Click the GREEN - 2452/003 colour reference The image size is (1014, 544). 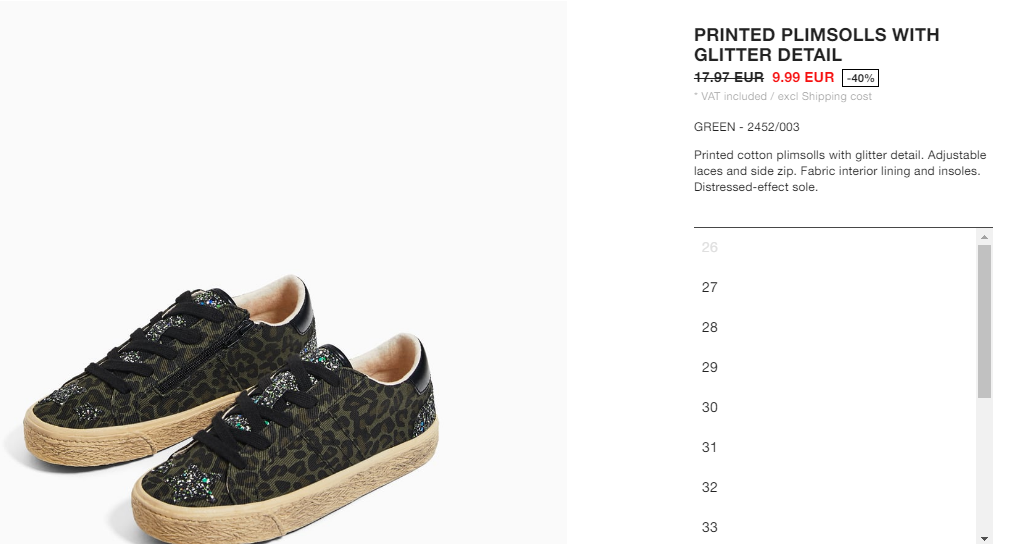coord(747,127)
